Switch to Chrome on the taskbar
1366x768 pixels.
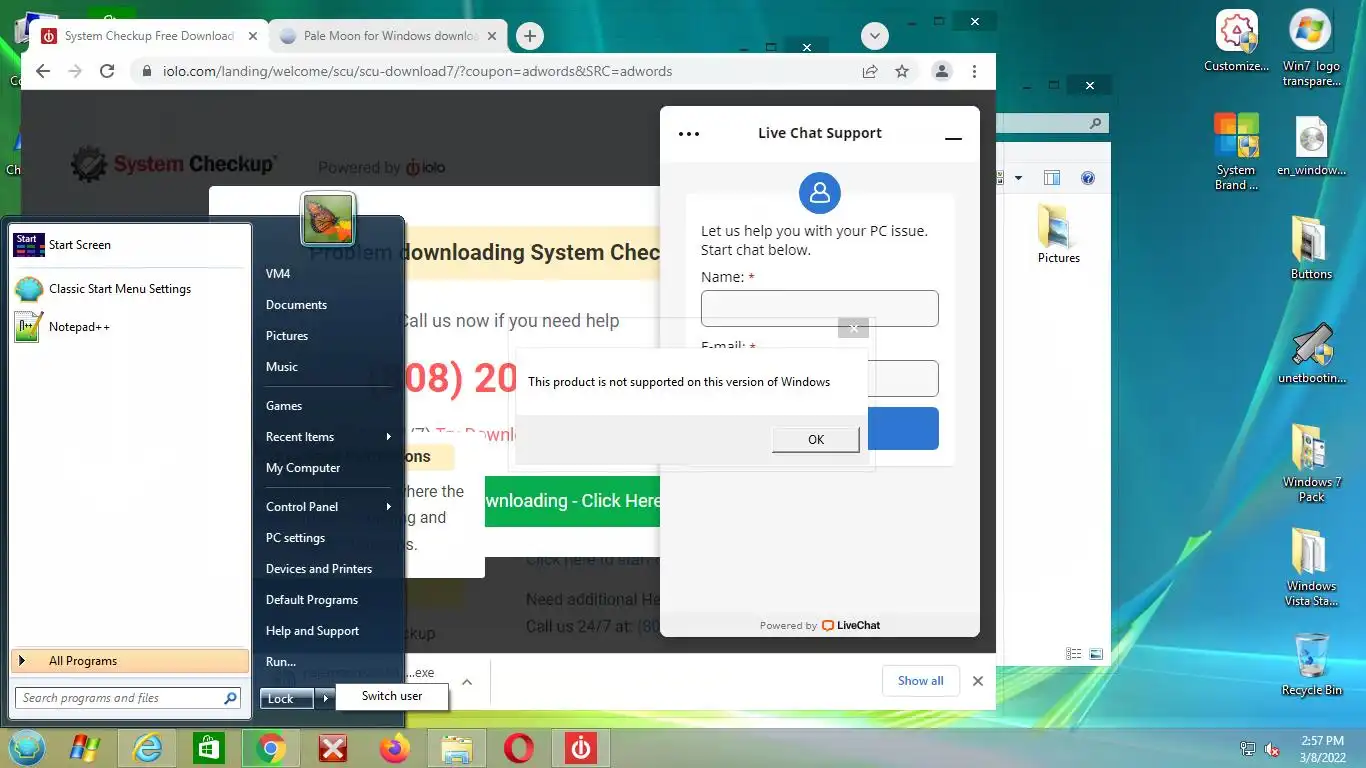click(270, 748)
